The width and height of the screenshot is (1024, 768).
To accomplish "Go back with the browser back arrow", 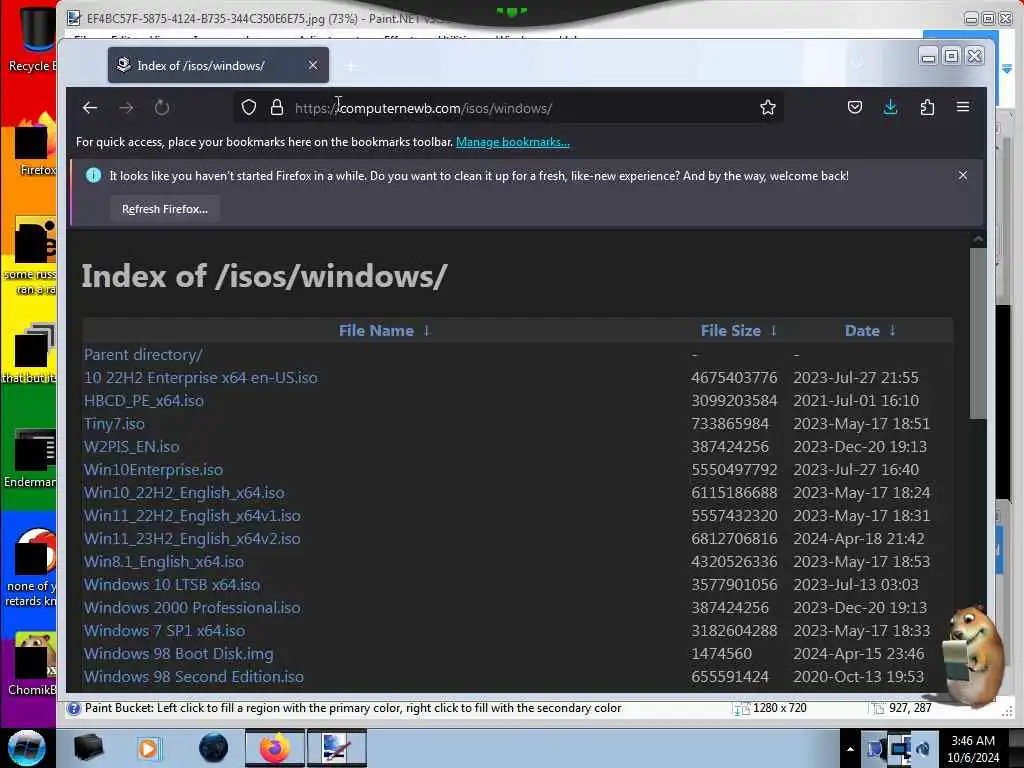I will tap(90, 108).
